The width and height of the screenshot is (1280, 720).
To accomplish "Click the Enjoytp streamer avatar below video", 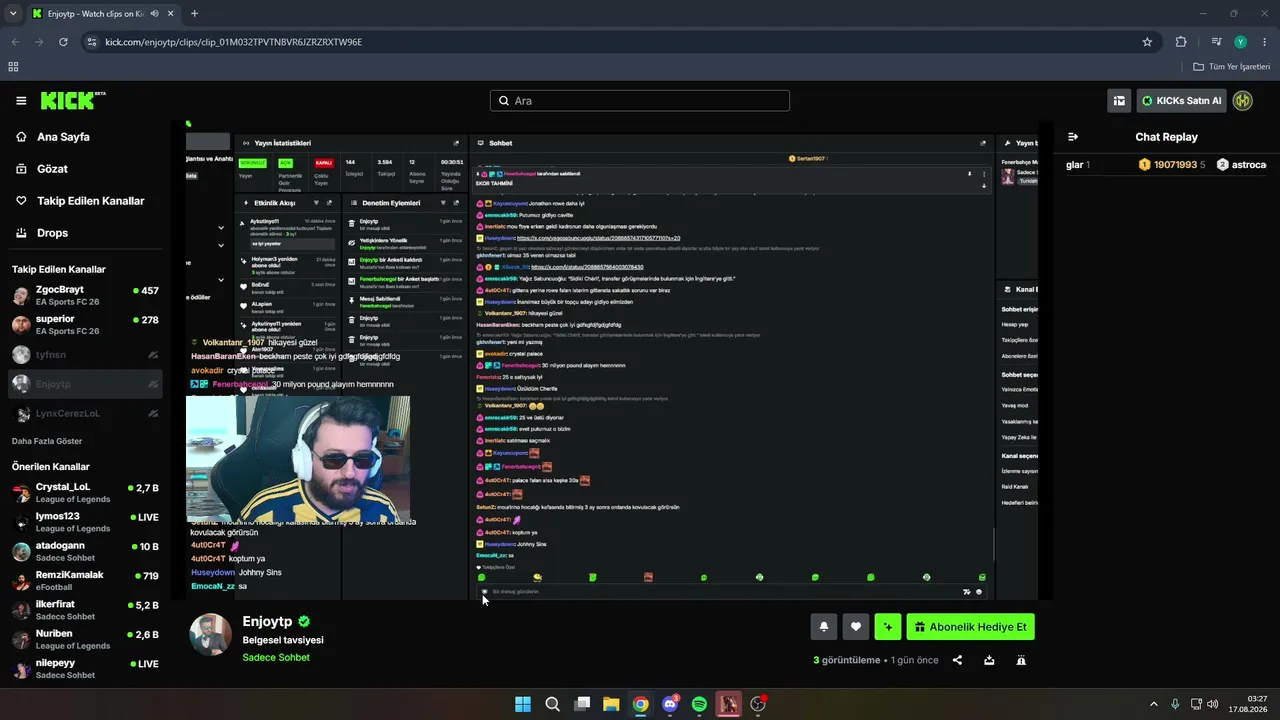I will tap(211, 635).
